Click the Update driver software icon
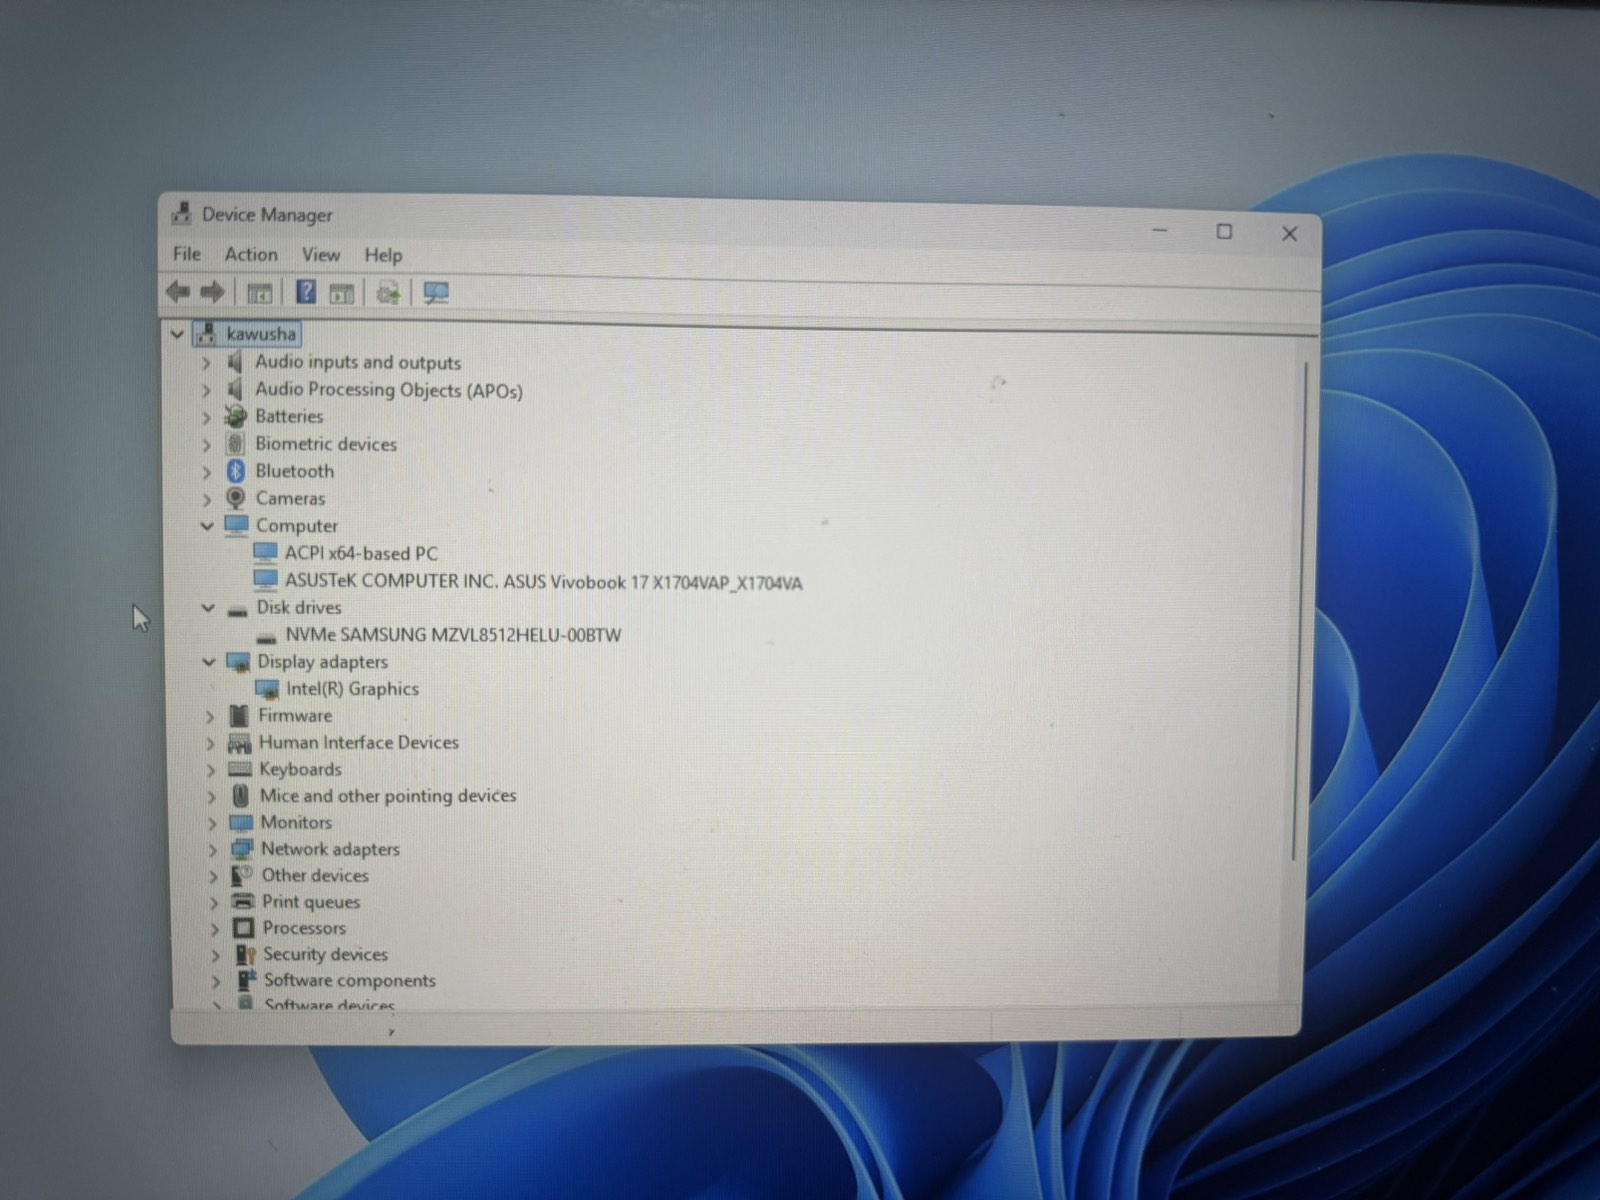 (x=388, y=293)
